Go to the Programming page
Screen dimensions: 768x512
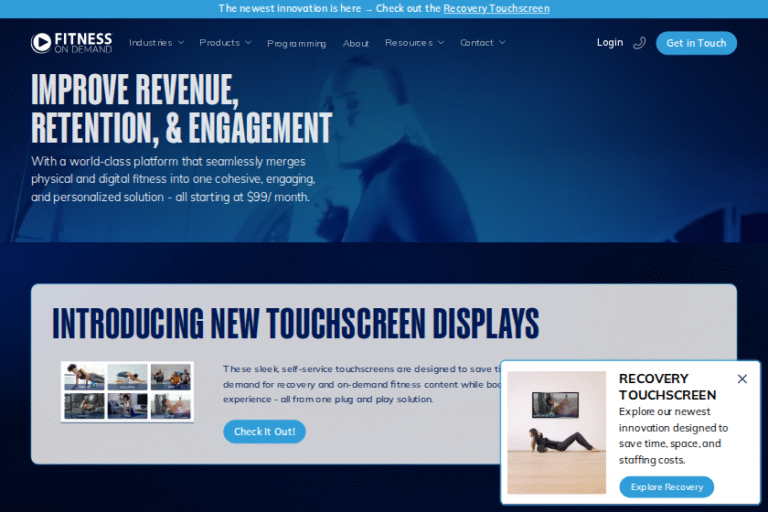(296, 44)
